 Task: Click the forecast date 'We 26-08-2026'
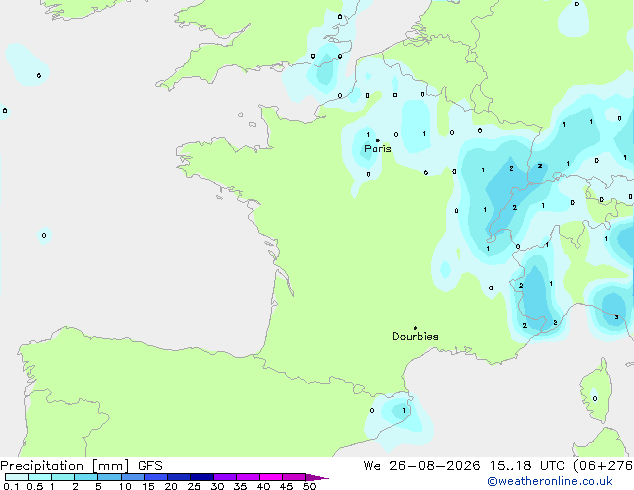(x=422, y=466)
